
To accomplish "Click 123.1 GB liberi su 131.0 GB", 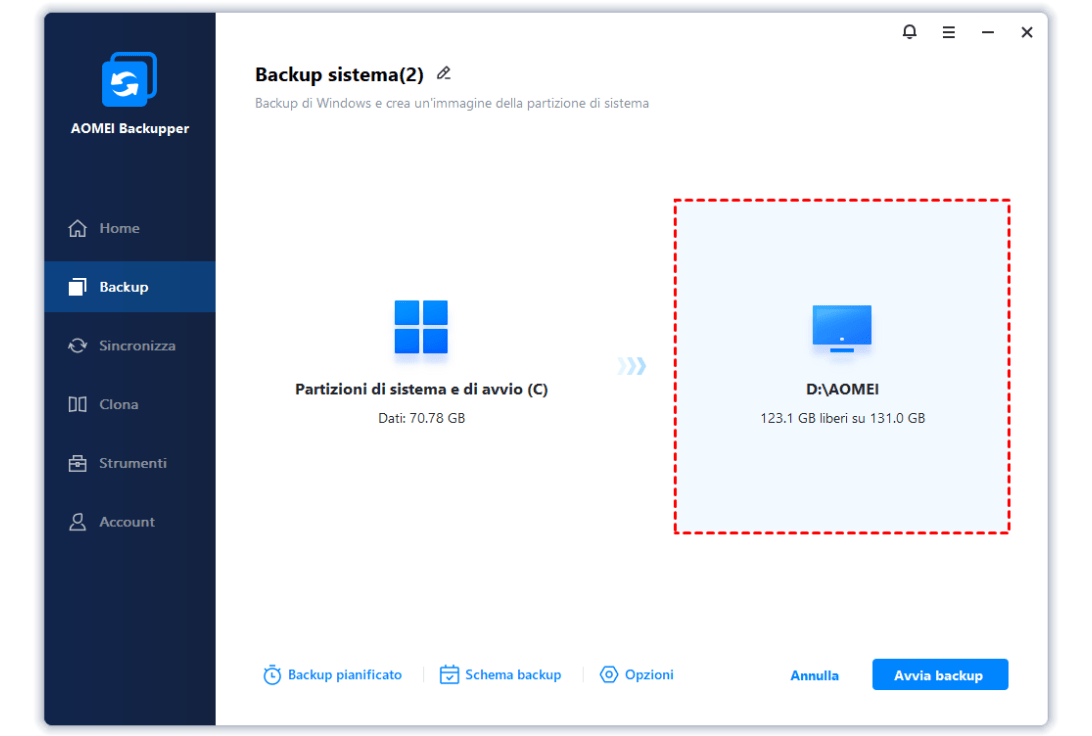I will pyautogui.click(x=842, y=418).
